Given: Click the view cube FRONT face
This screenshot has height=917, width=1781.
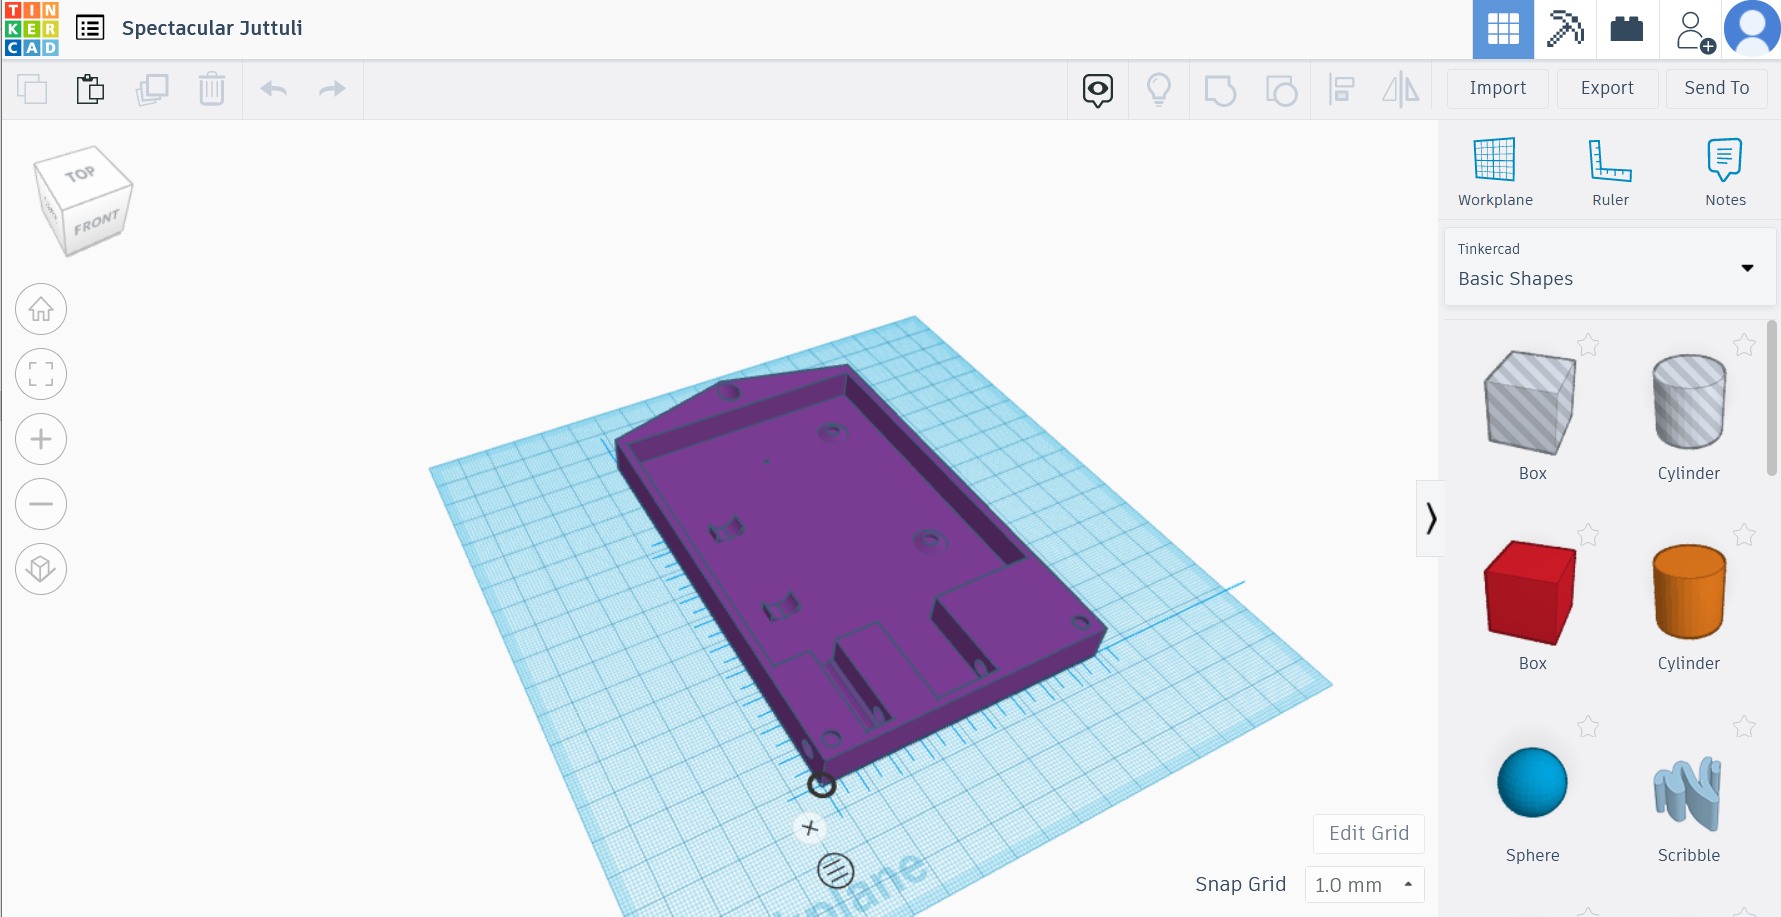Looking at the screenshot, I should pyautogui.click(x=97, y=221).
